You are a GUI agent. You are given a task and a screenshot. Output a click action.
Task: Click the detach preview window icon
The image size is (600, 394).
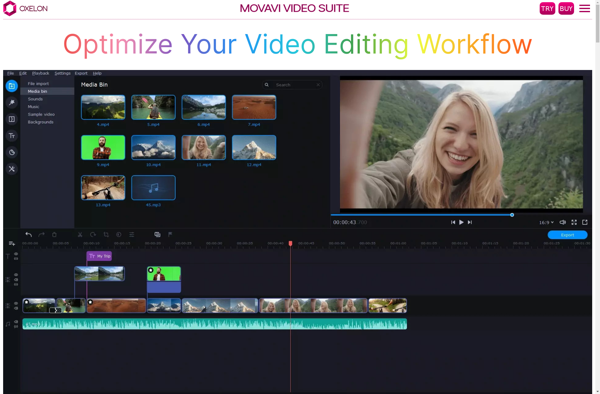click(585, 222)
